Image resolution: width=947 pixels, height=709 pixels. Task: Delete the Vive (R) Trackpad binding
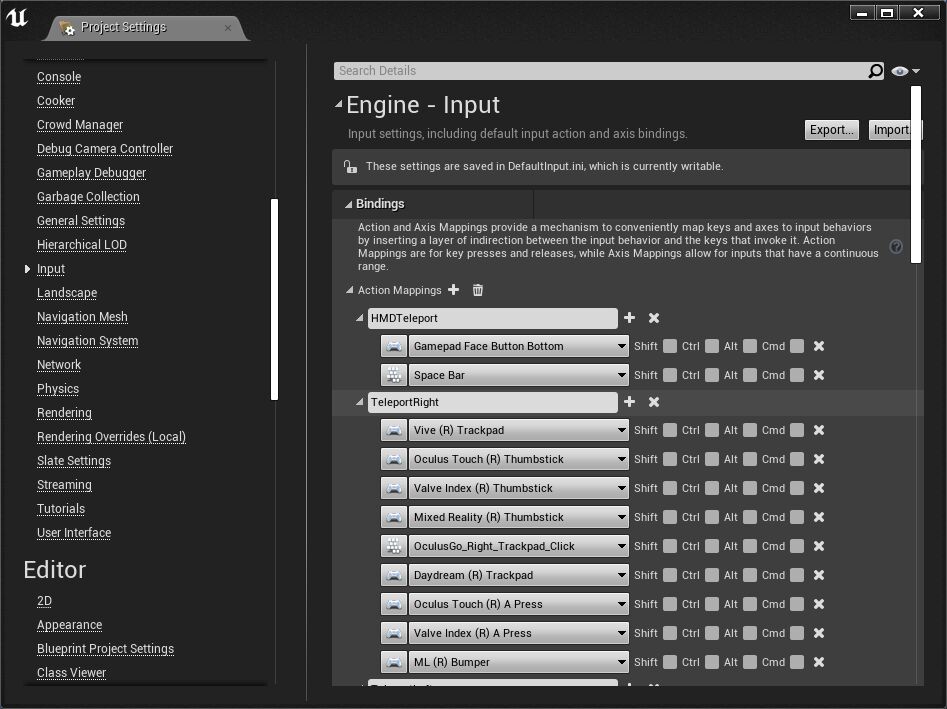819,430
